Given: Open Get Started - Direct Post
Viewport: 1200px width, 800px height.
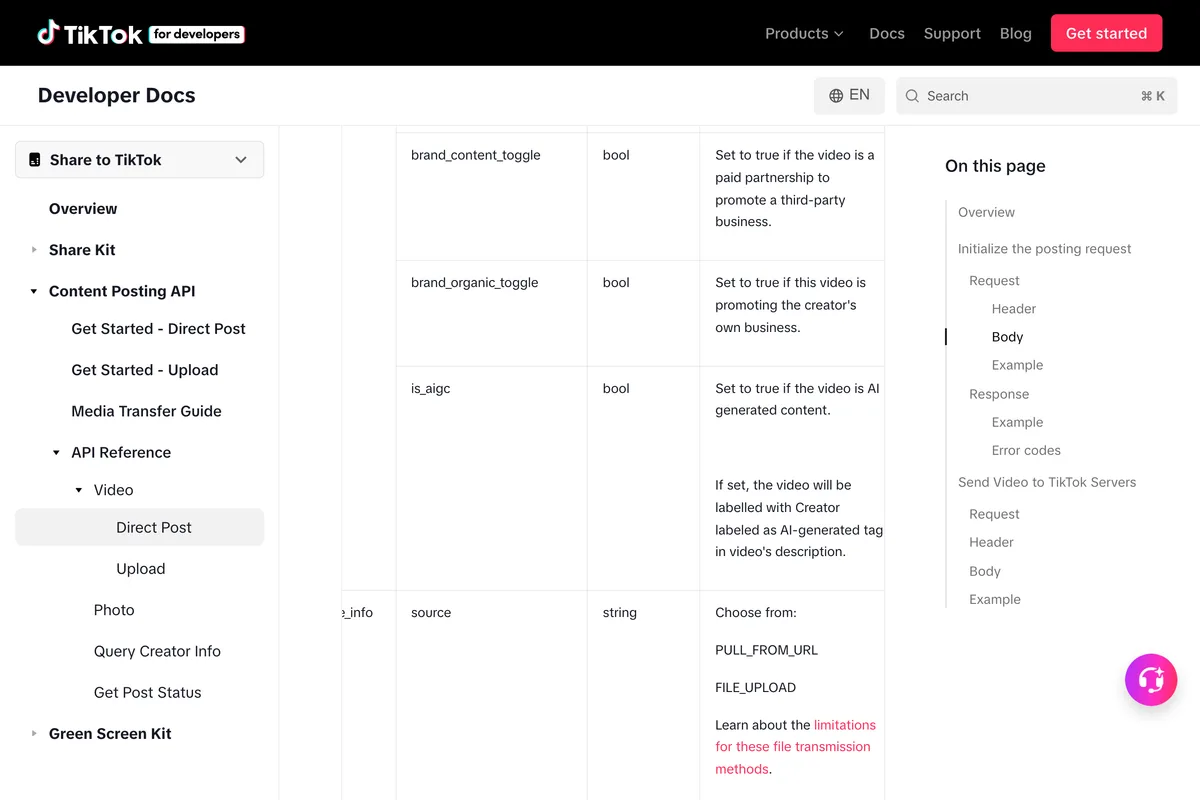Looking at the screenshot, I should (x=158, y=329).
